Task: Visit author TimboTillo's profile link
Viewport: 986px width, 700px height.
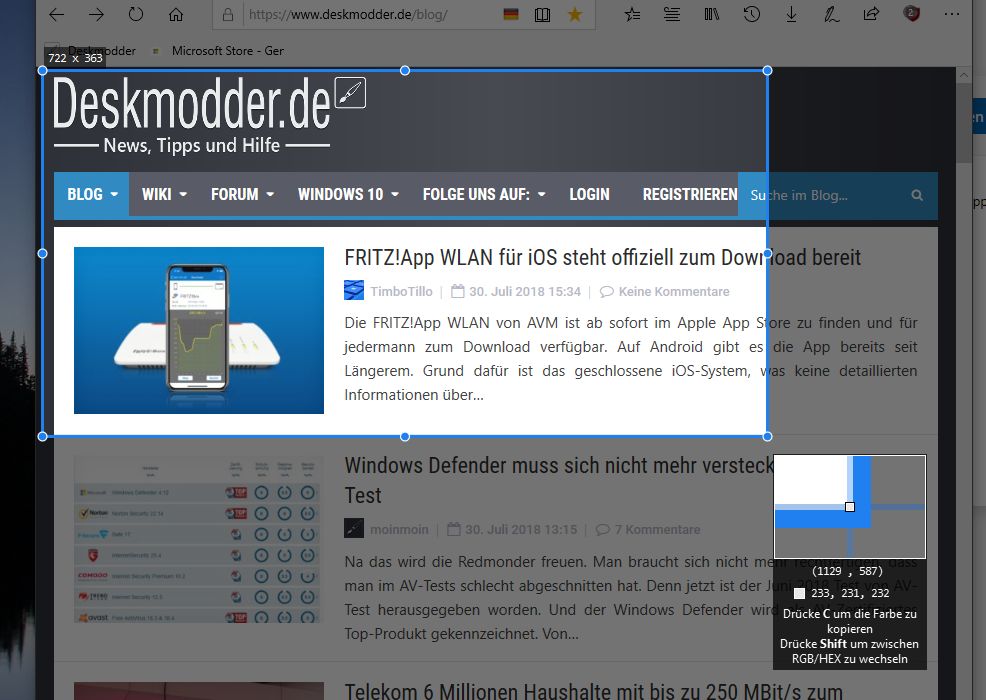Action: (x=401, y=291)
